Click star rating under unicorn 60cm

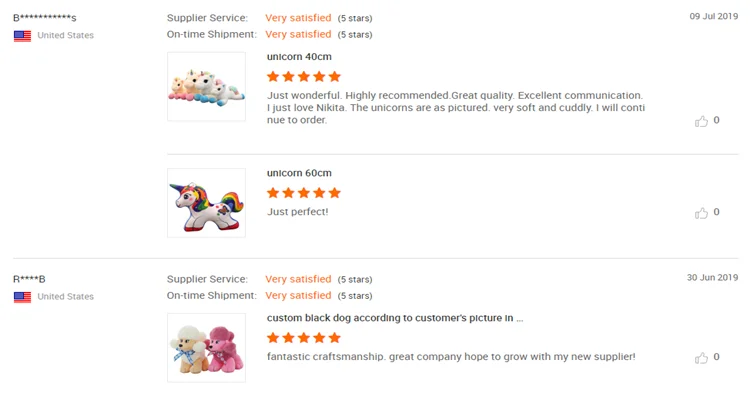click(x=304, y=193)
